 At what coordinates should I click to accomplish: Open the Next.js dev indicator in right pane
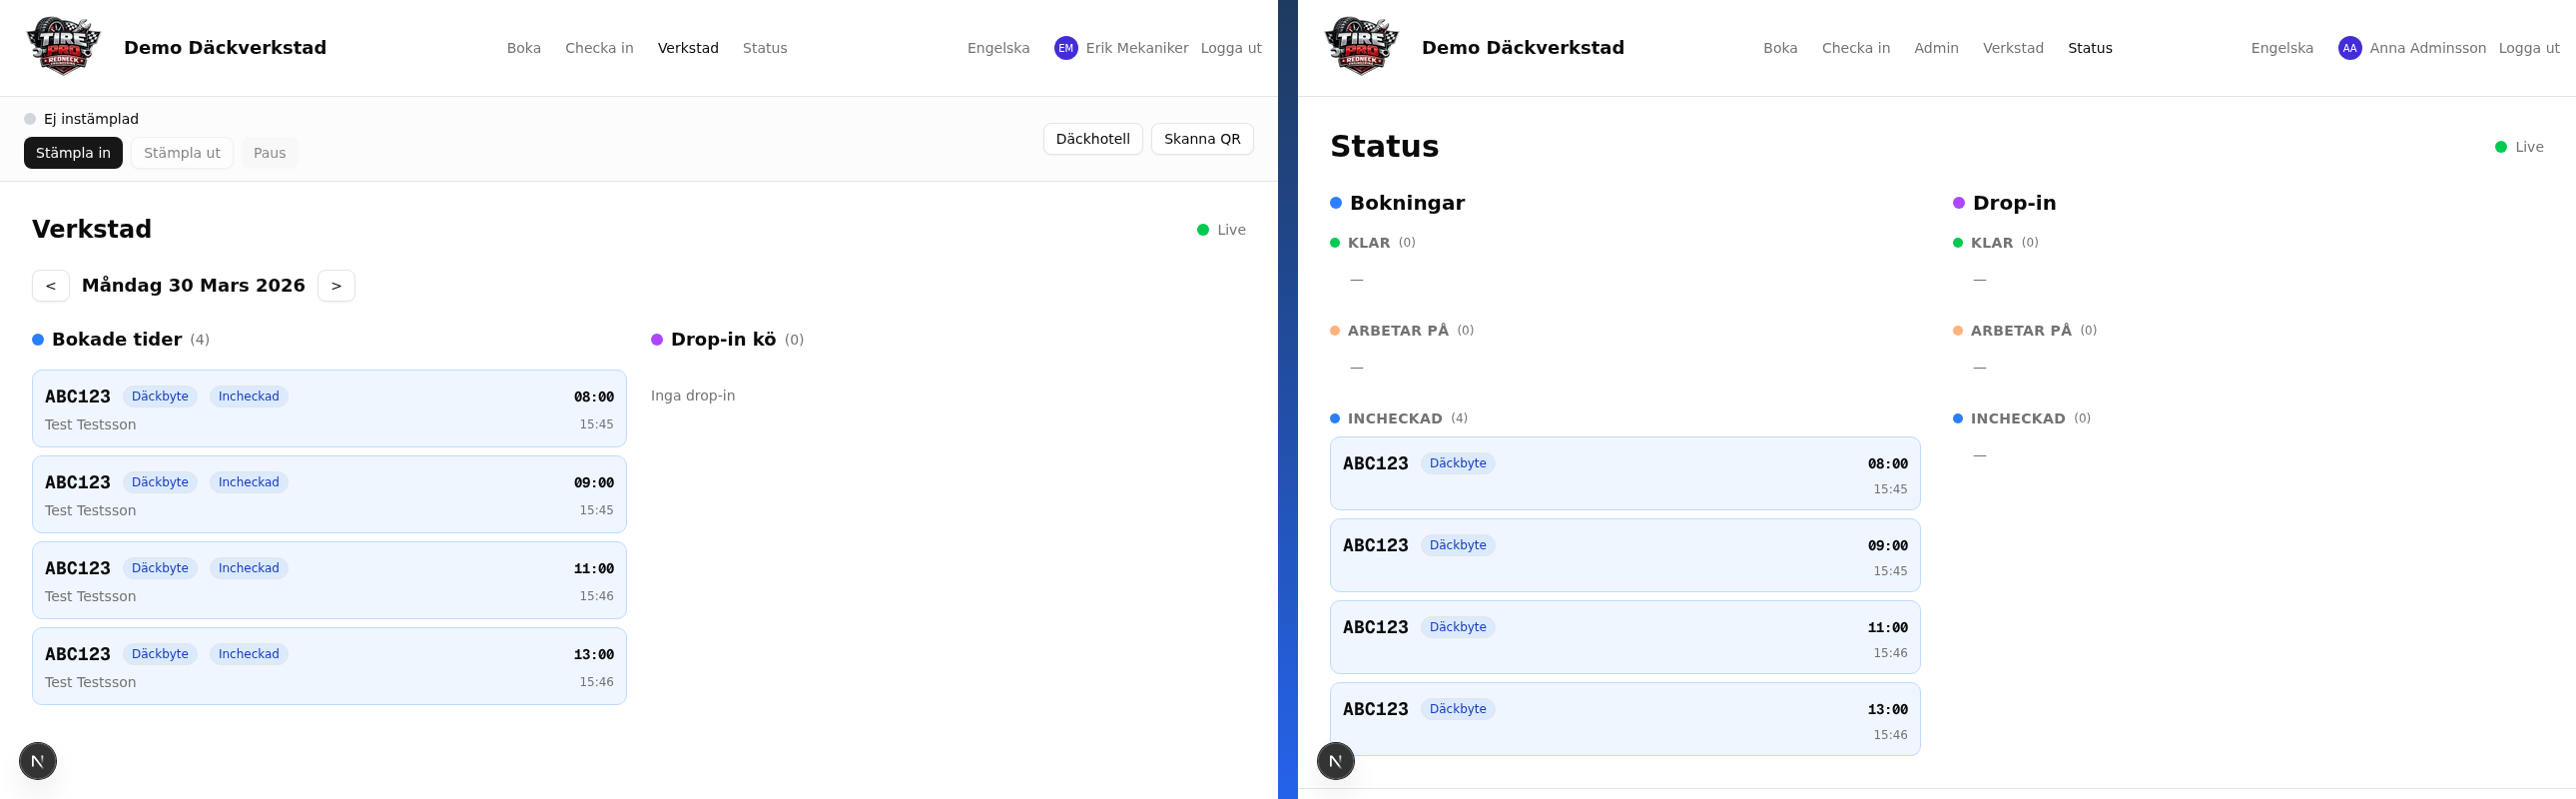1335,761
